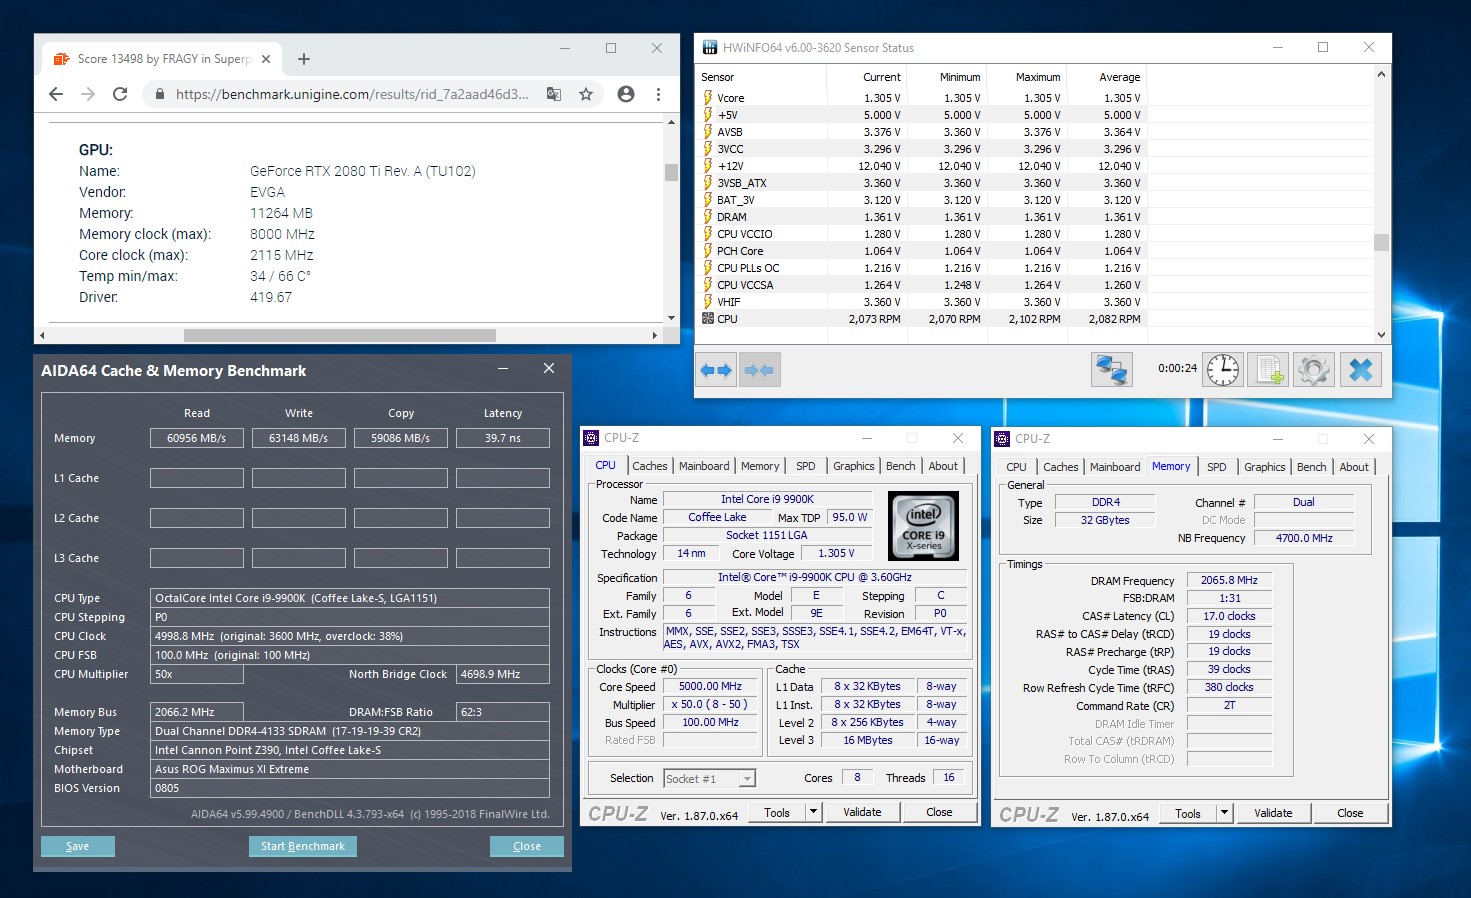Reload the Unigine benchmark page
1471x898 pixels.
pos(120,94)
